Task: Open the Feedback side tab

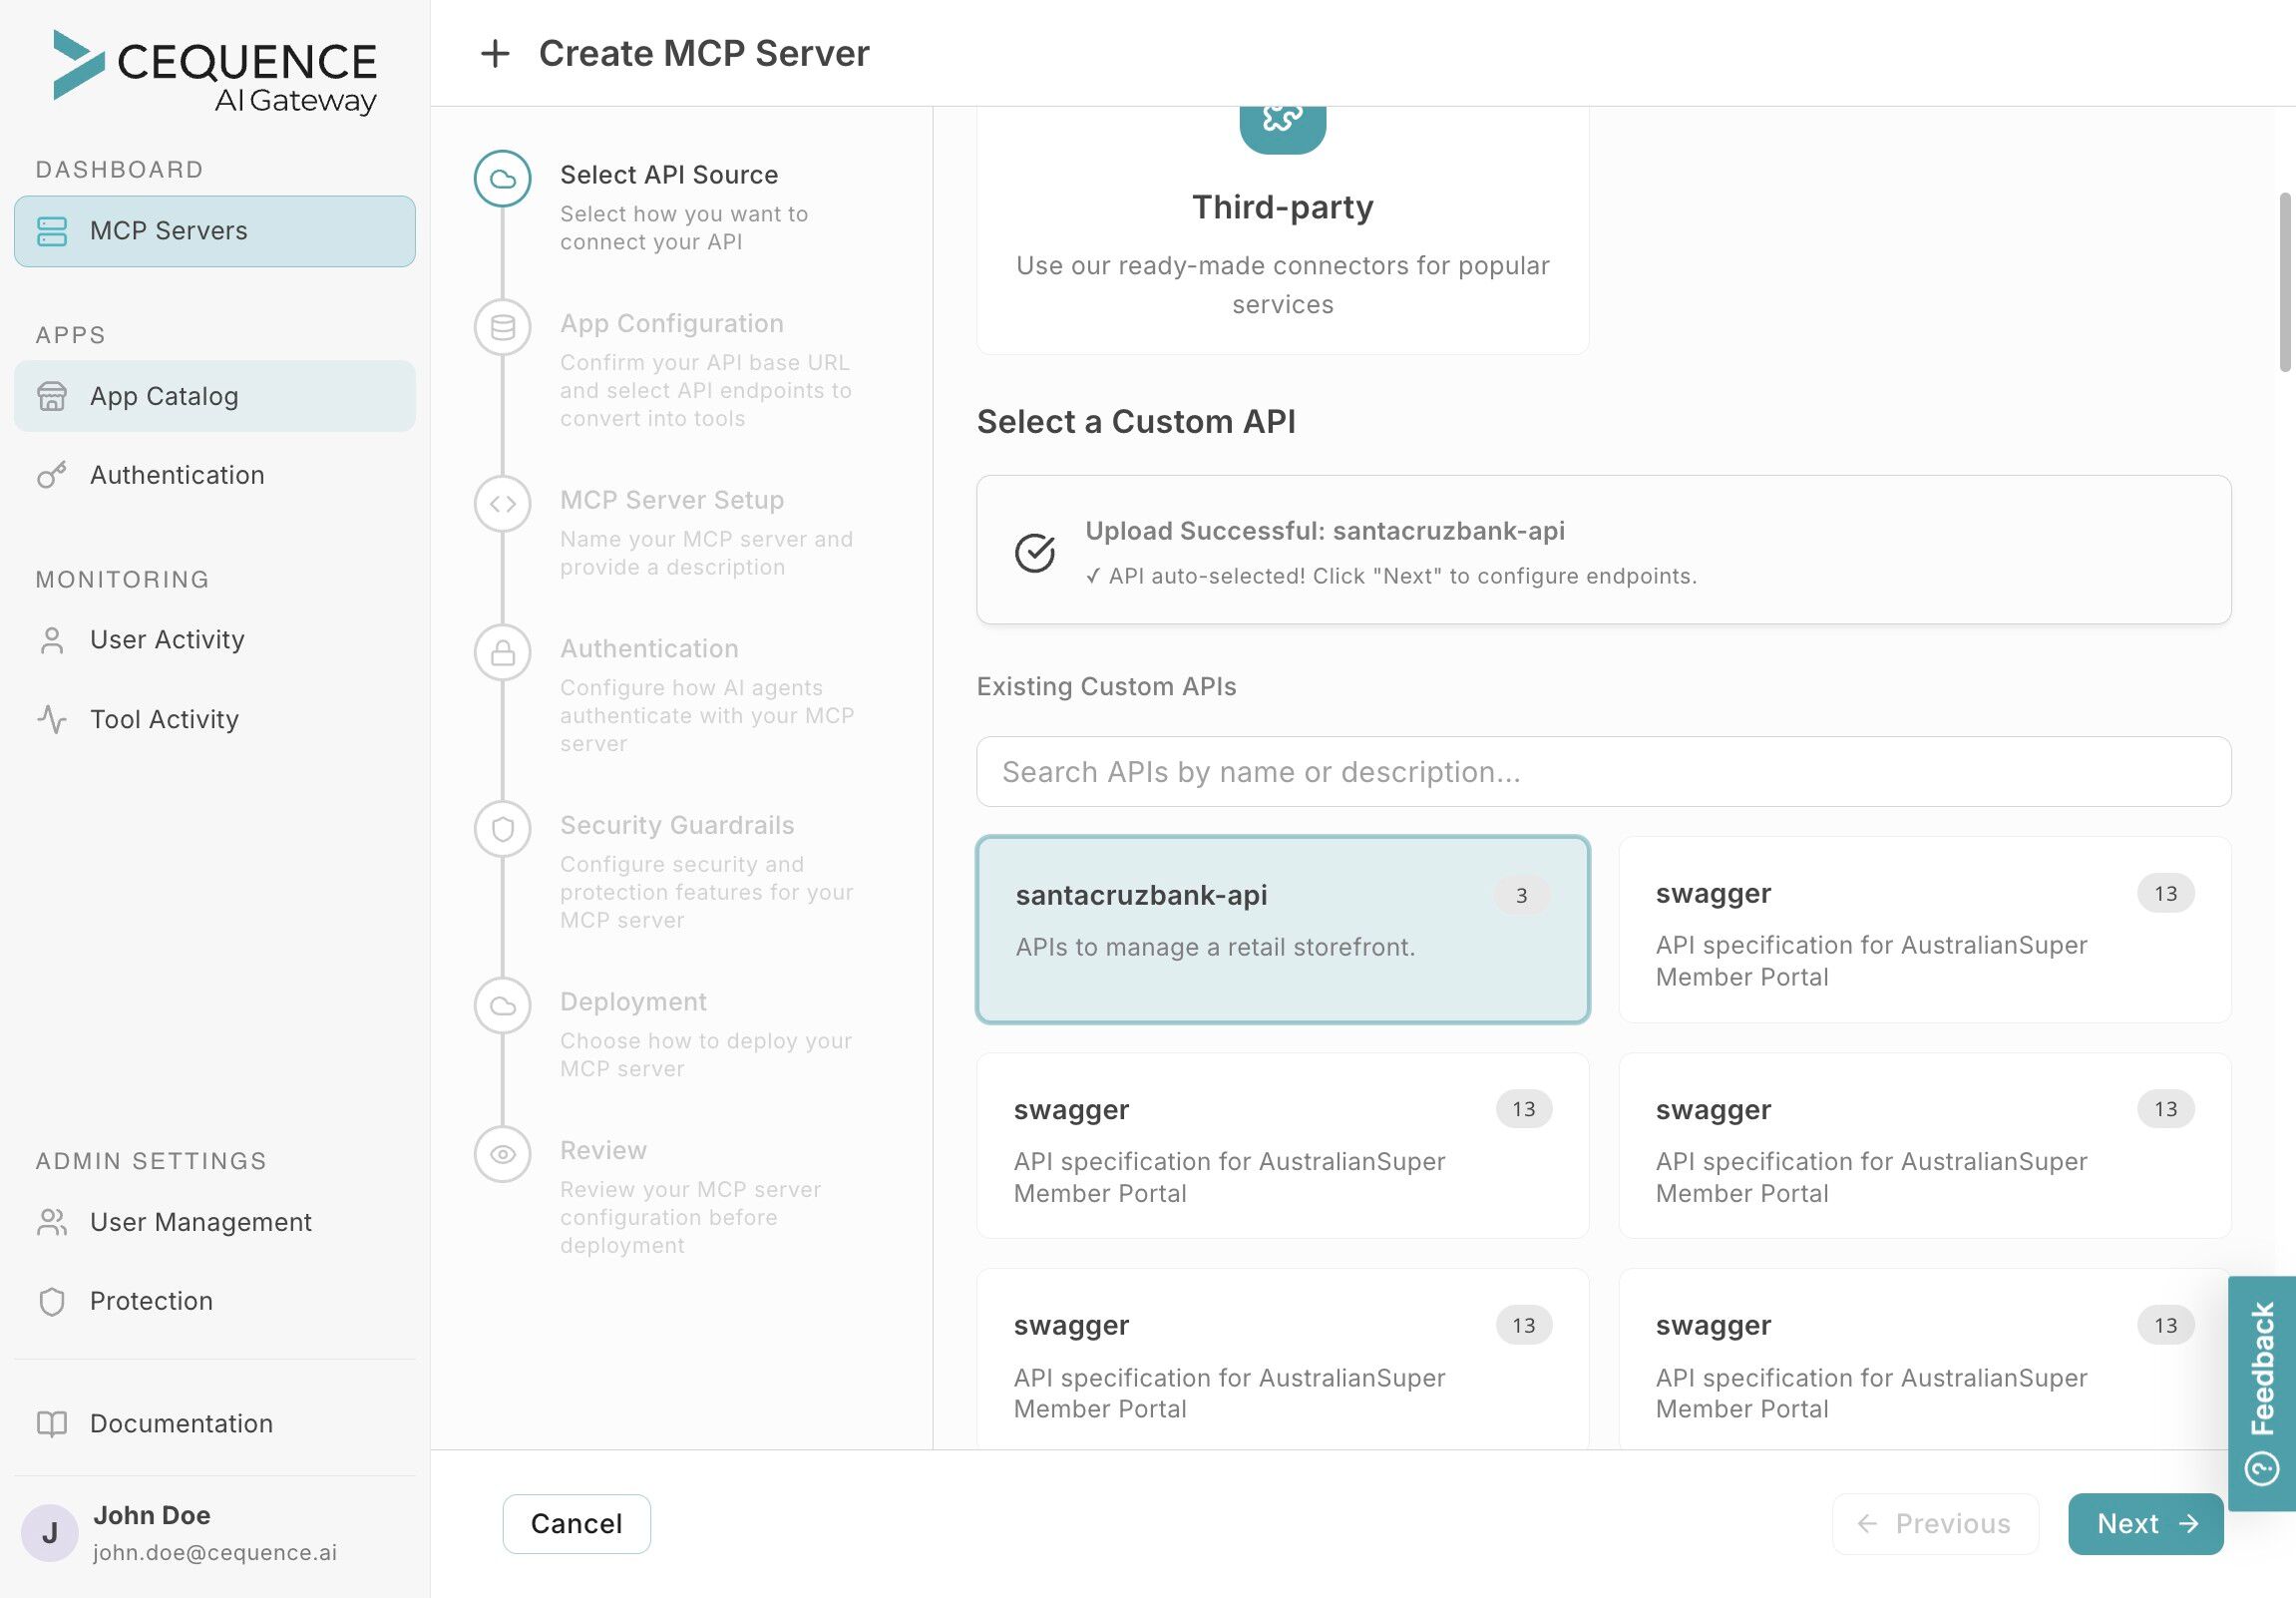Action: point(2262,1391)
